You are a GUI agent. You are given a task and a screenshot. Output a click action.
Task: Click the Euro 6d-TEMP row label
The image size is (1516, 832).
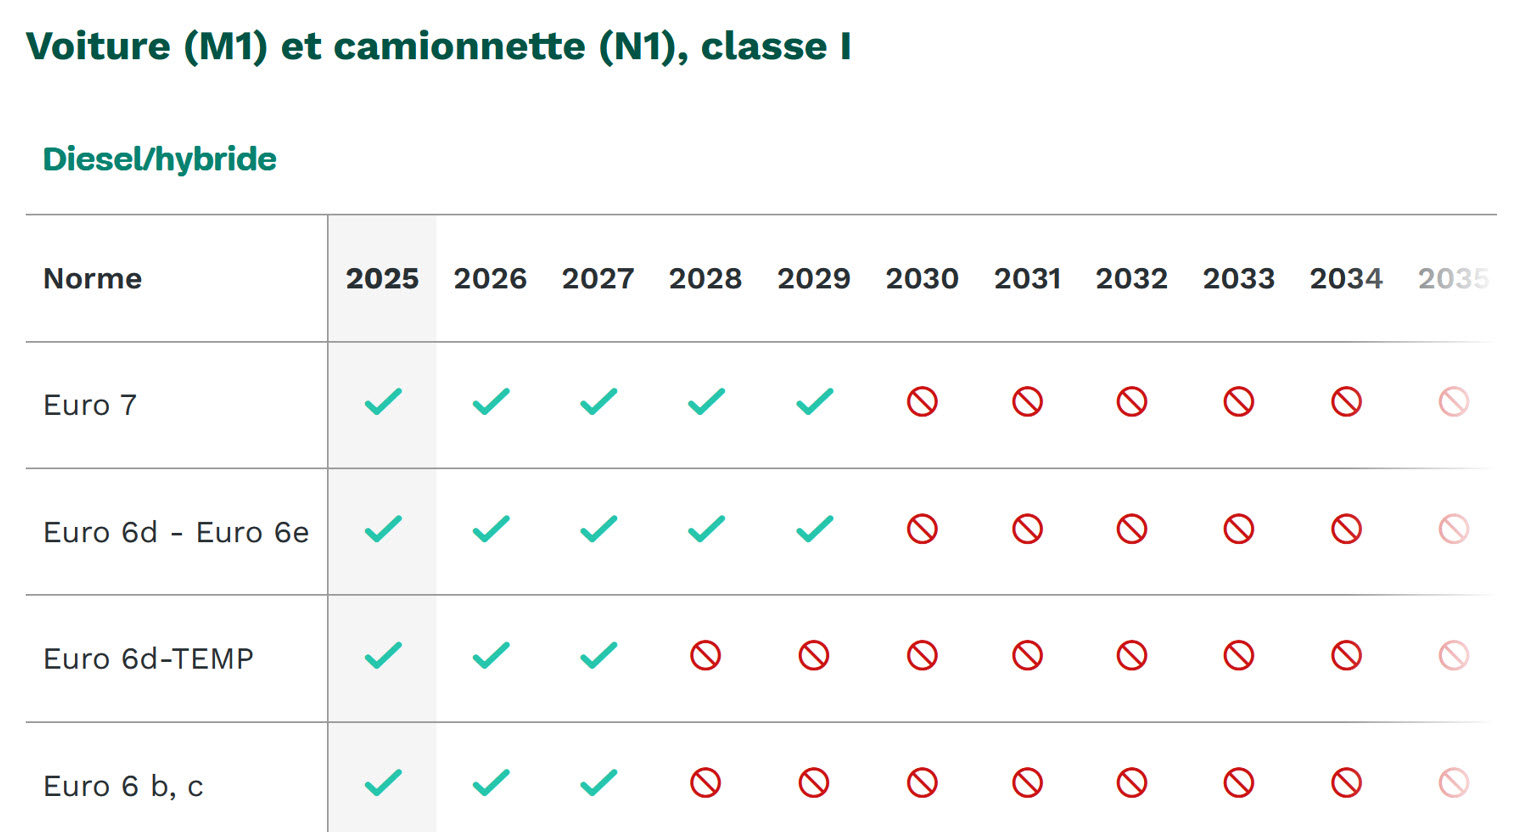(149, 659)
